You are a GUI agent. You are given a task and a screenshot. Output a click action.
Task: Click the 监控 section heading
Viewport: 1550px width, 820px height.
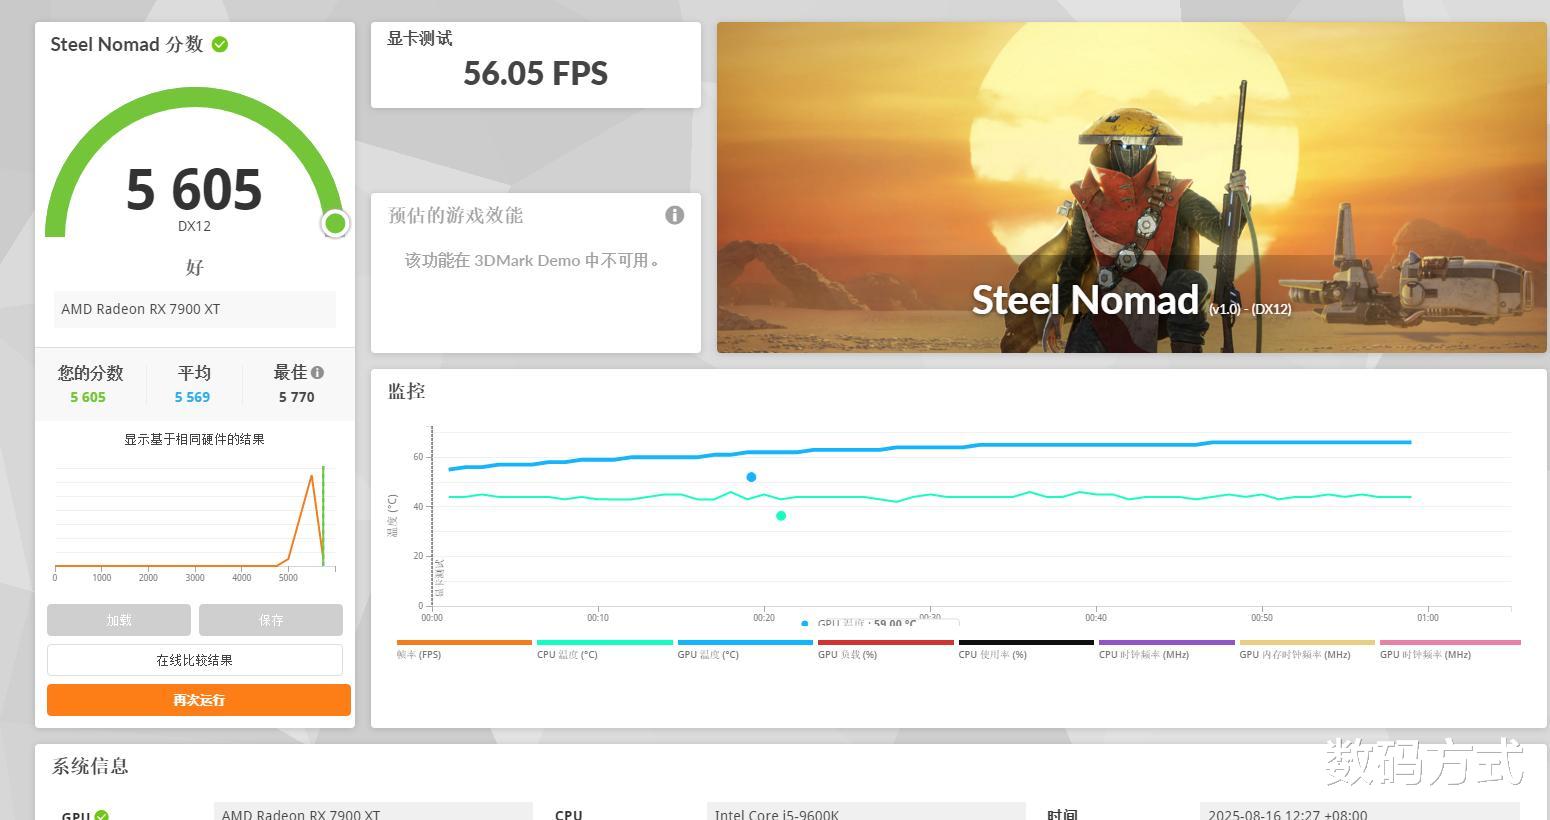point(407,391)
